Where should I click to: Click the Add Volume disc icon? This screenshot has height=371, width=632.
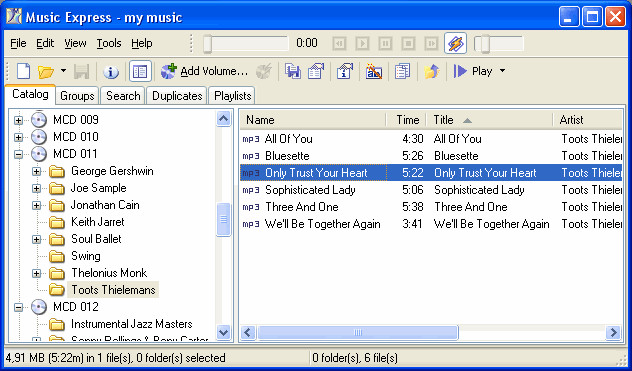(168, 71)
